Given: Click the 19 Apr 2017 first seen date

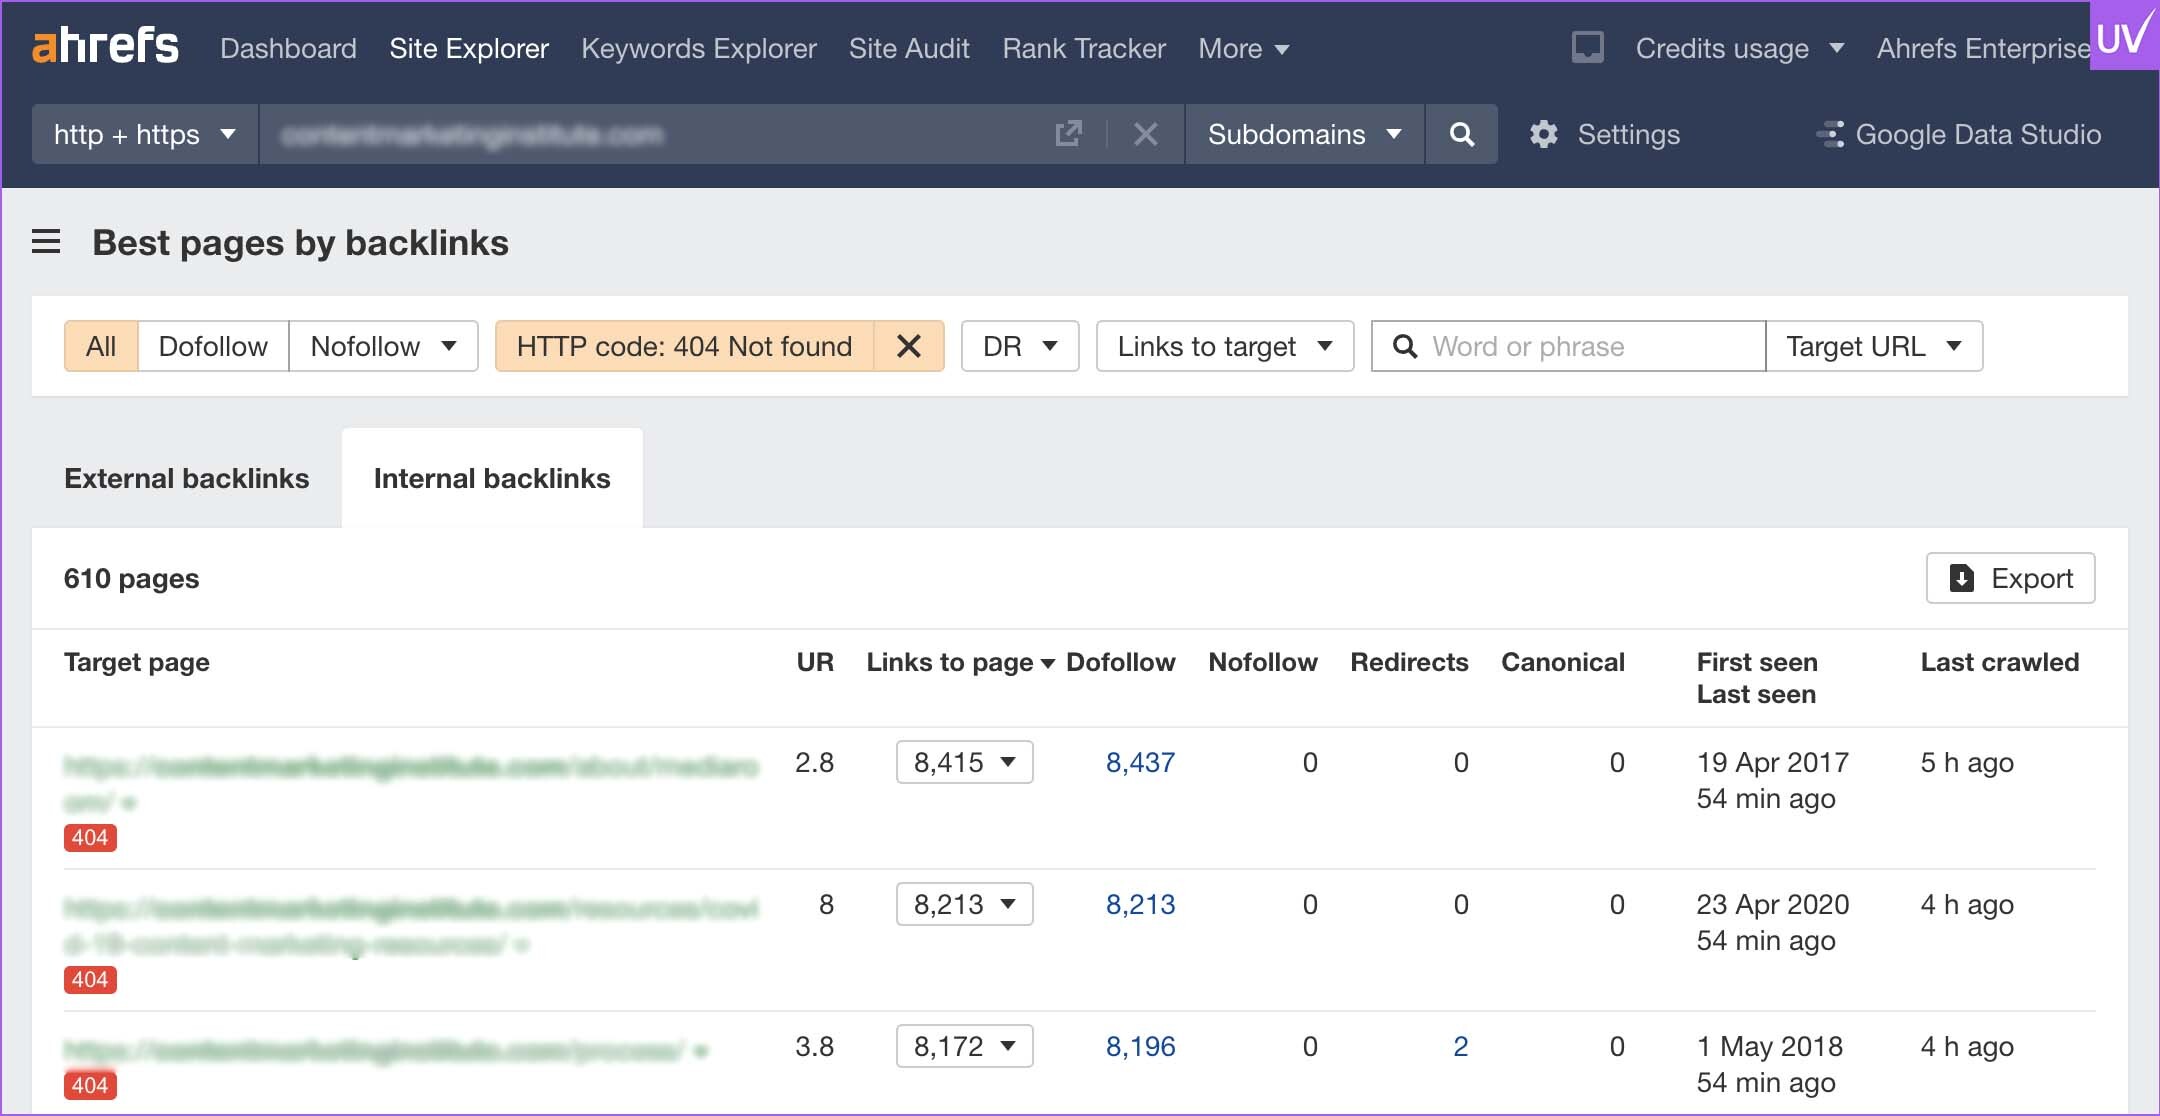Looking at the screenshot, I should [1773, 762].
